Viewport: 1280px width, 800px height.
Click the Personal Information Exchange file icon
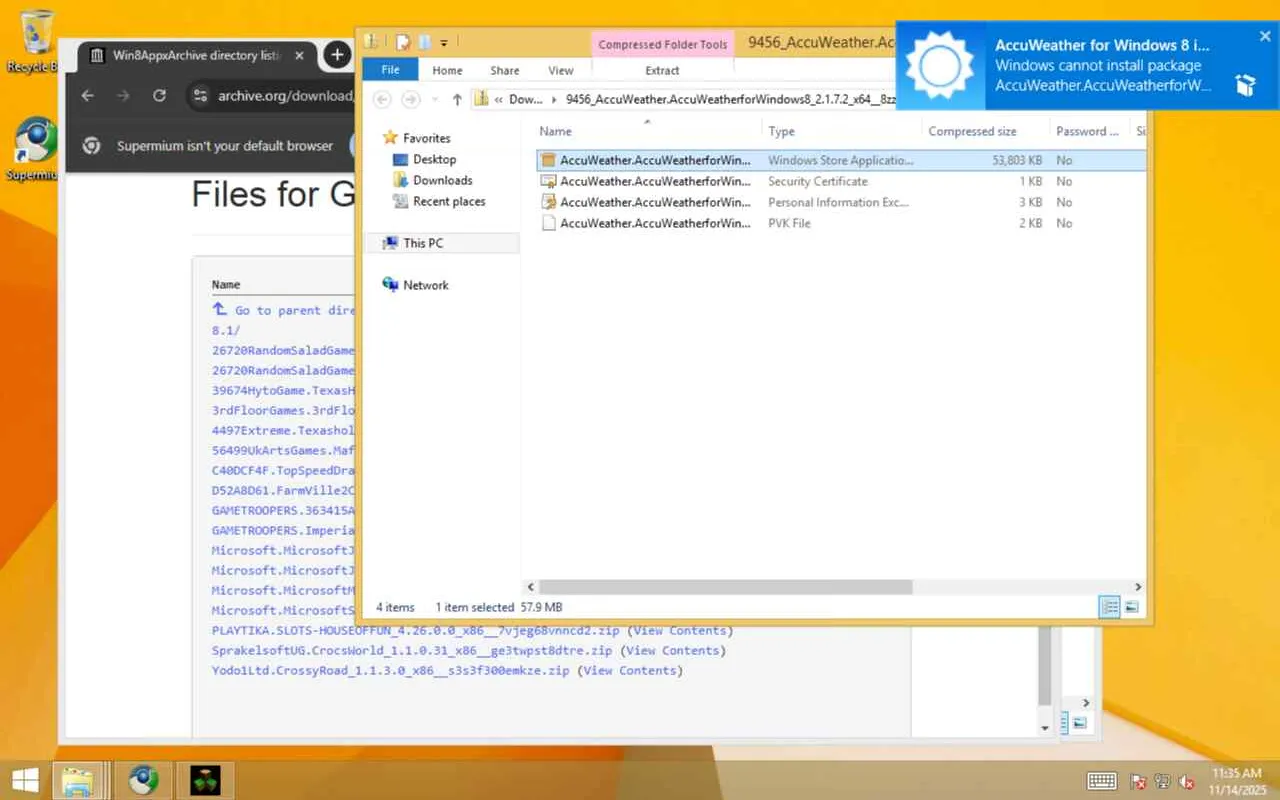point(548,202)
